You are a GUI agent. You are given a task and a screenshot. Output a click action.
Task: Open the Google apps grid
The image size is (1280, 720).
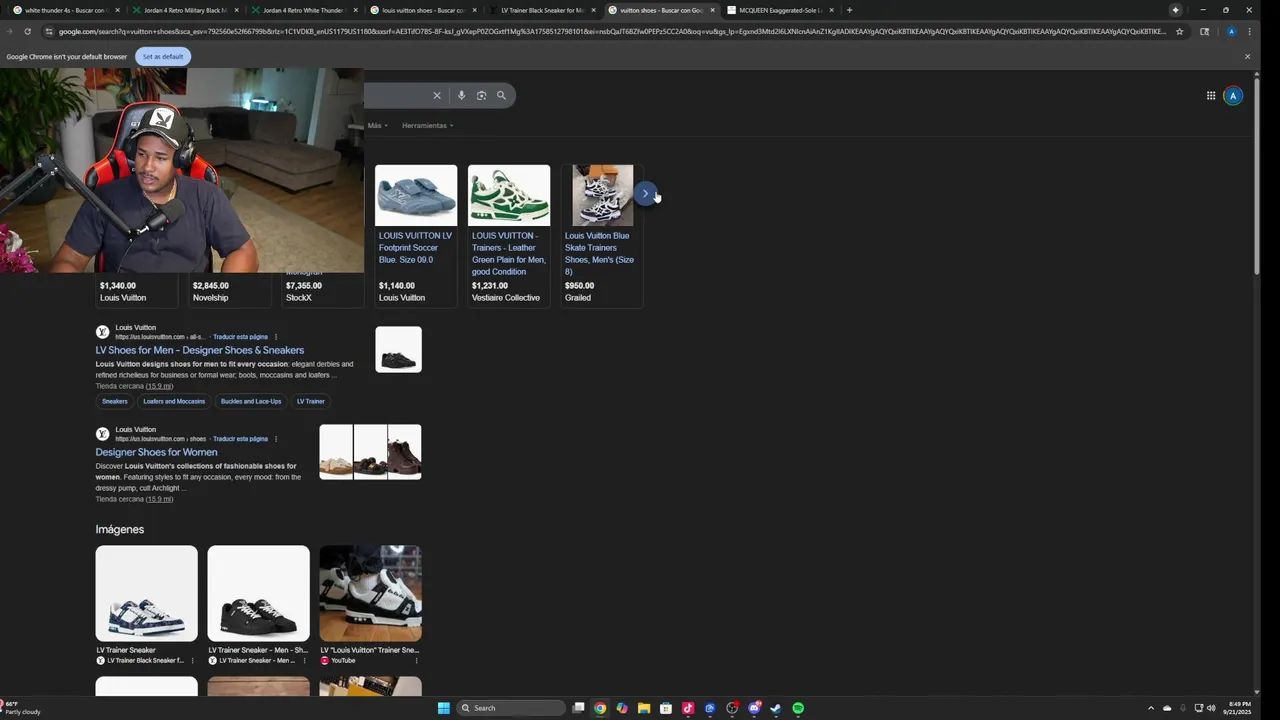tap(1210, 96)
